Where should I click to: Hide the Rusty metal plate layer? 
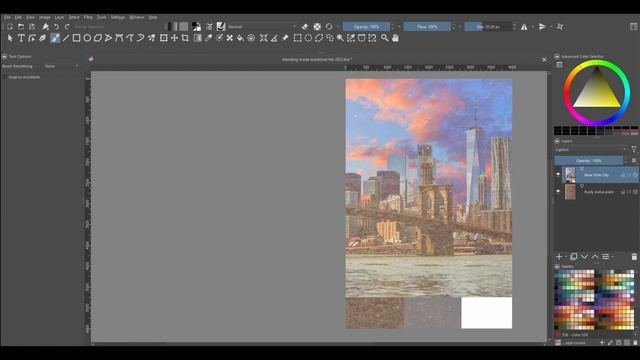pyautogui.click(x=558, y=191)
